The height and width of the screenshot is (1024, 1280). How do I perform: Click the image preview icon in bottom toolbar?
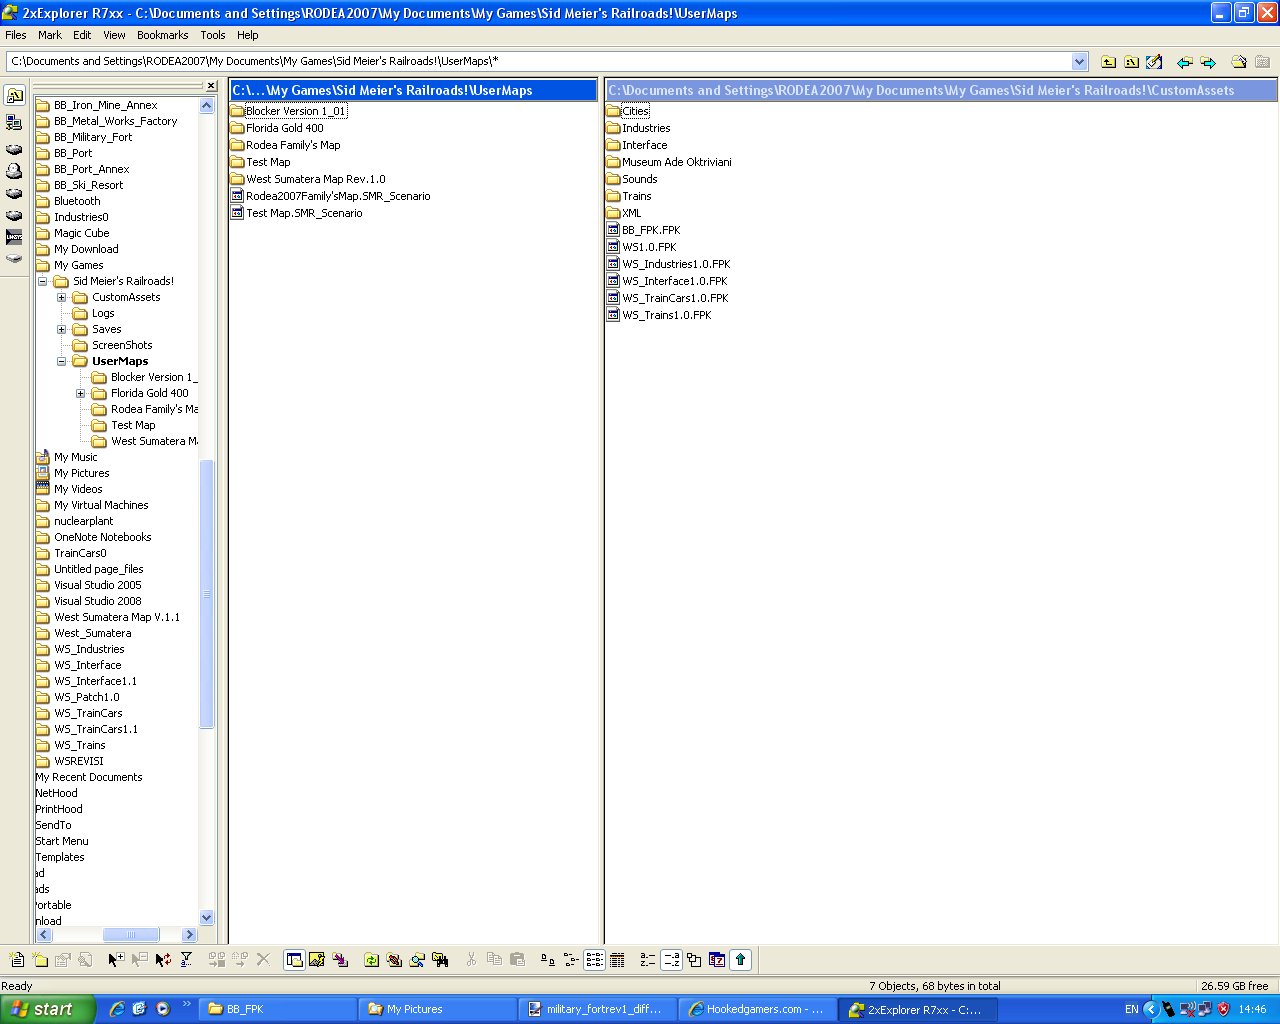tap(317, 960)
